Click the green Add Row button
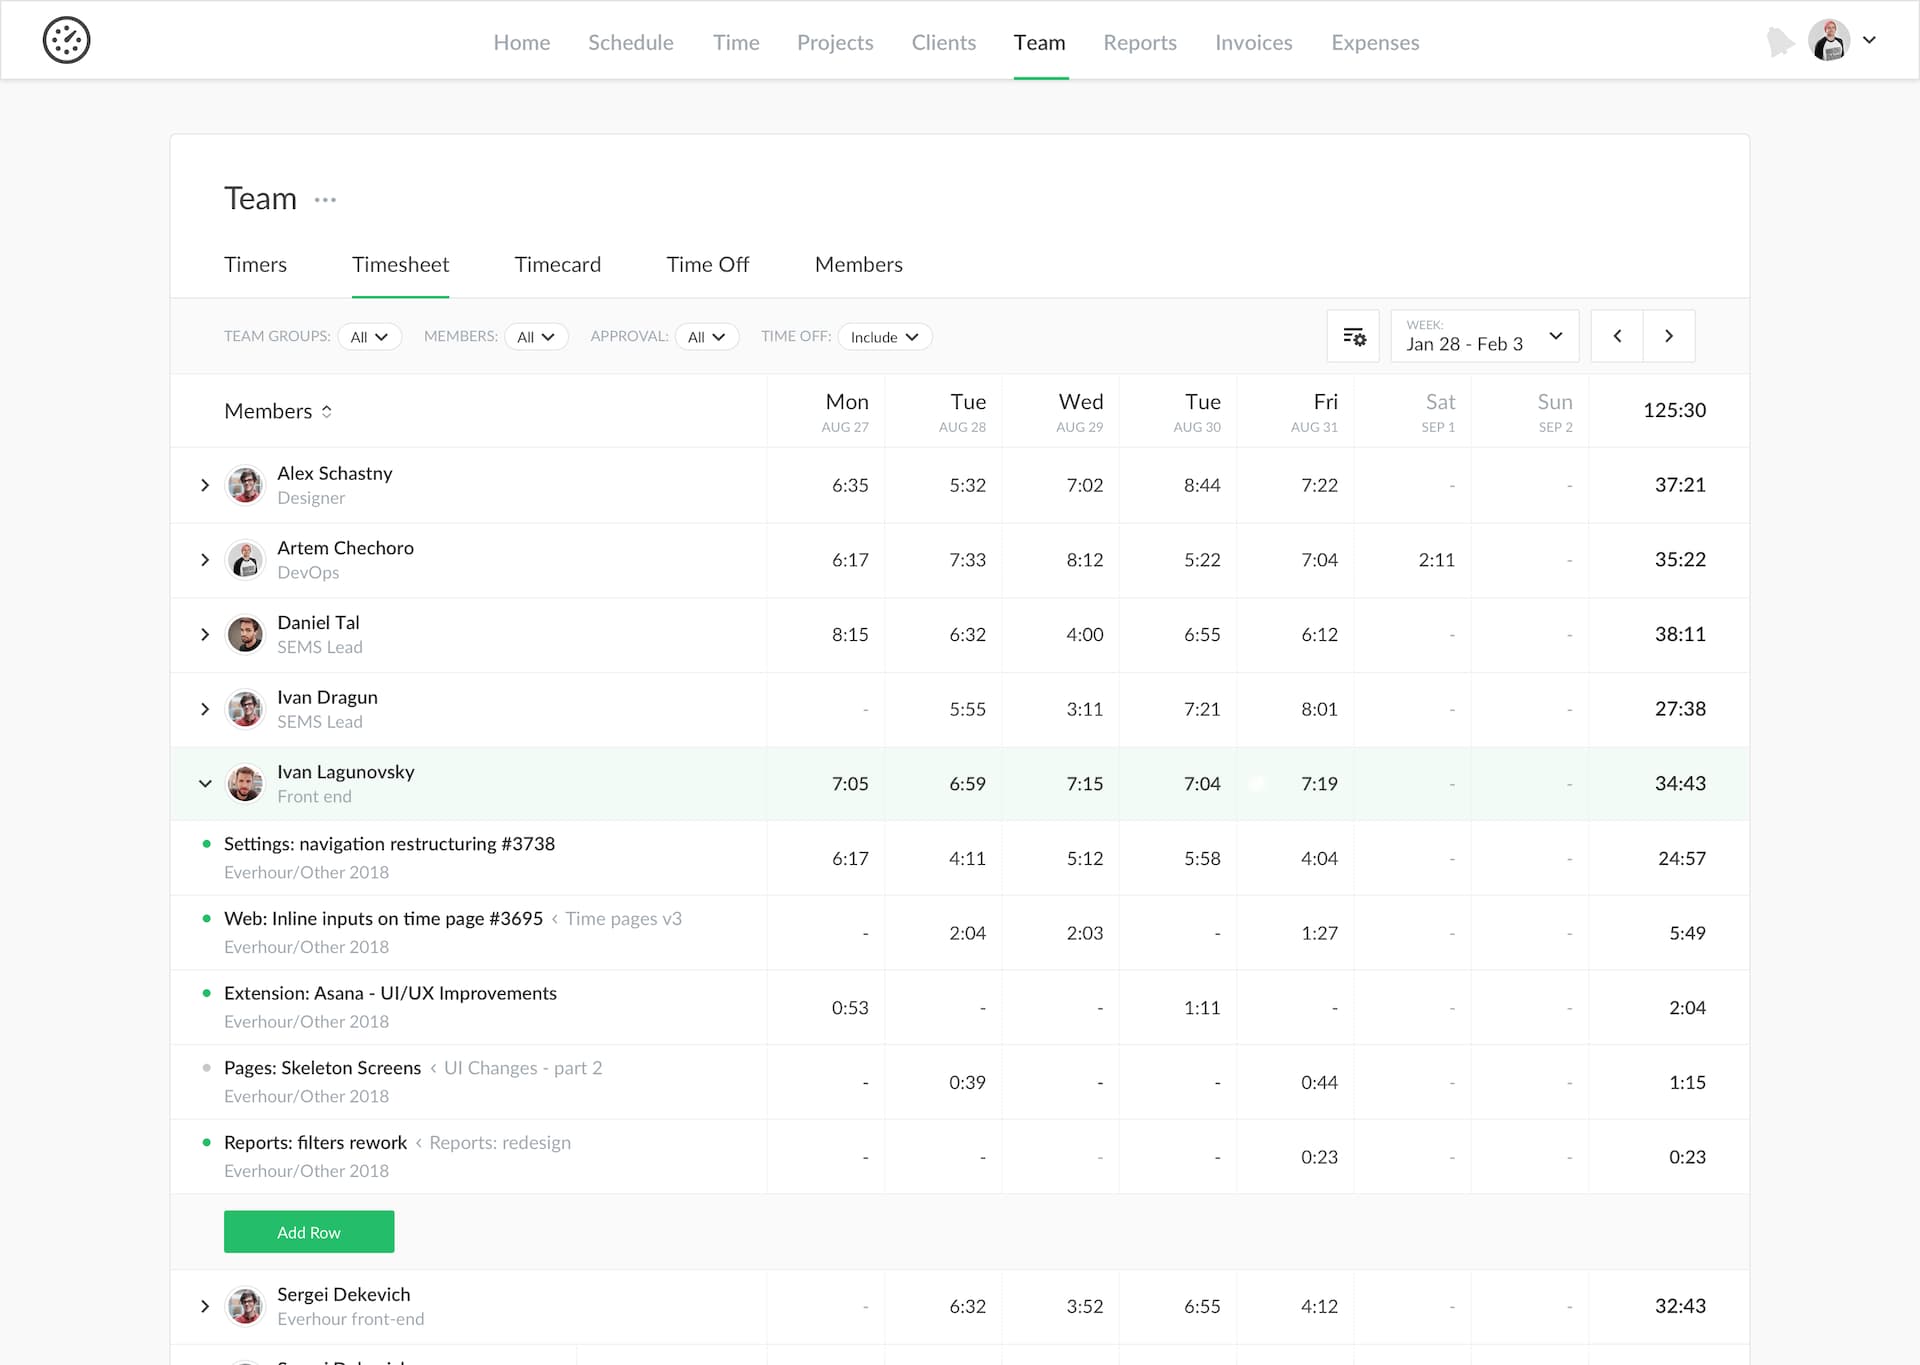 [x=309, y=1232]
